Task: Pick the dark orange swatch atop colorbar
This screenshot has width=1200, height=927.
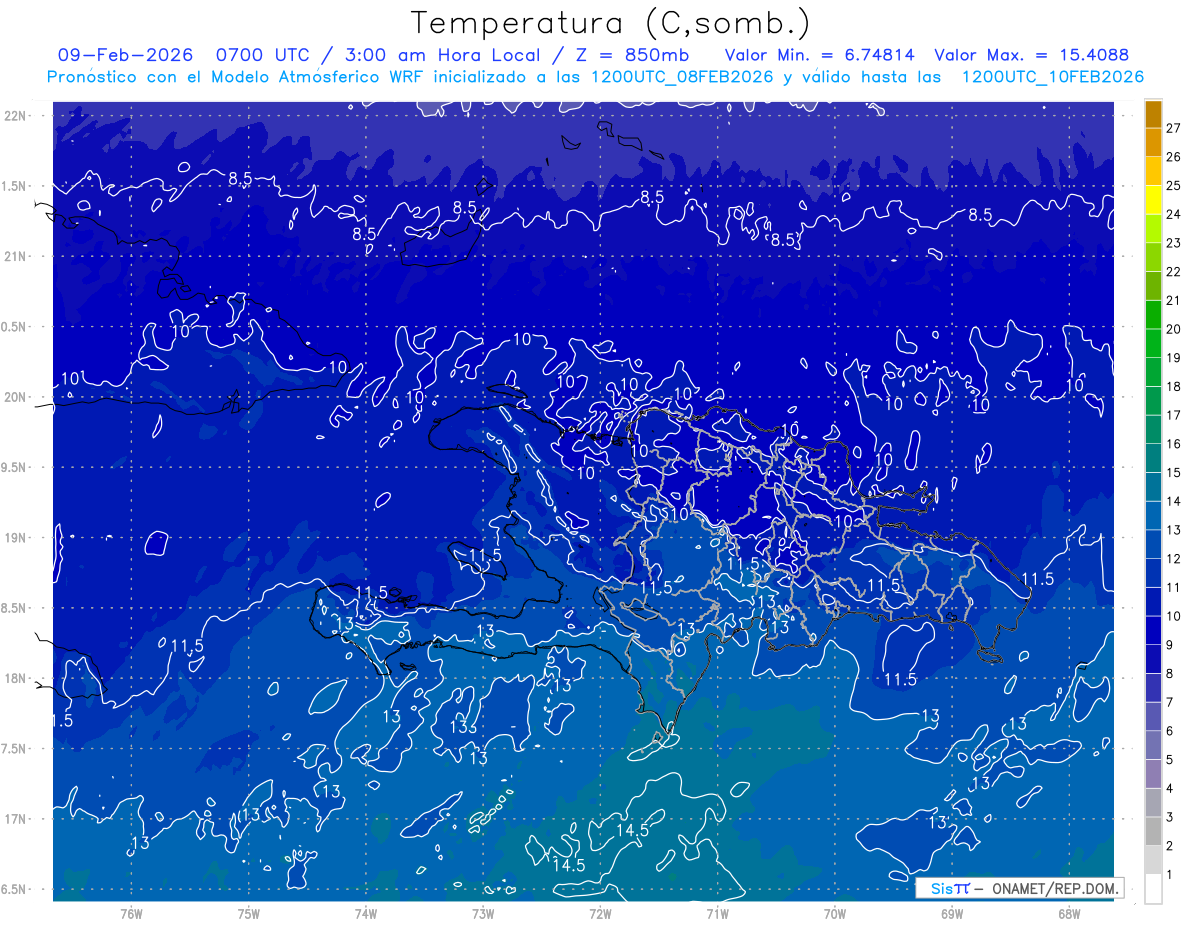Action: click(1153, 114)
